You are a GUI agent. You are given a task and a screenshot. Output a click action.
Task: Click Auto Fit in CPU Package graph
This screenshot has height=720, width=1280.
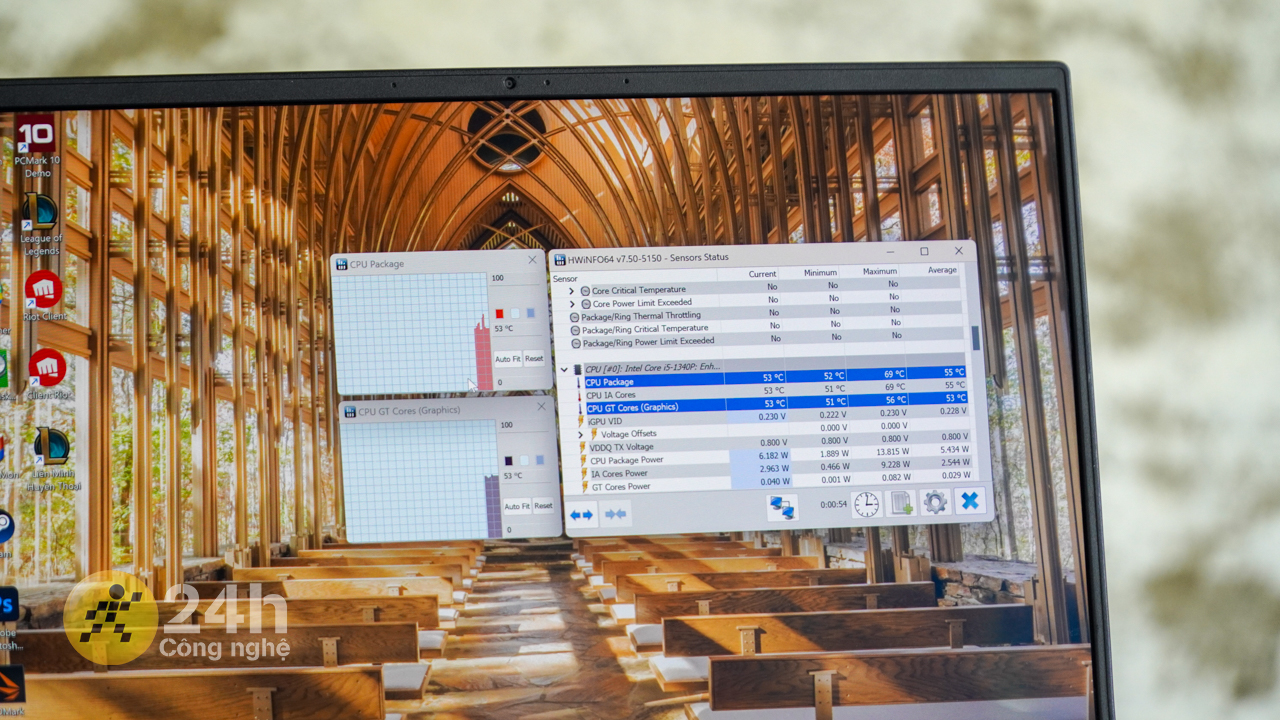point(507,359)
